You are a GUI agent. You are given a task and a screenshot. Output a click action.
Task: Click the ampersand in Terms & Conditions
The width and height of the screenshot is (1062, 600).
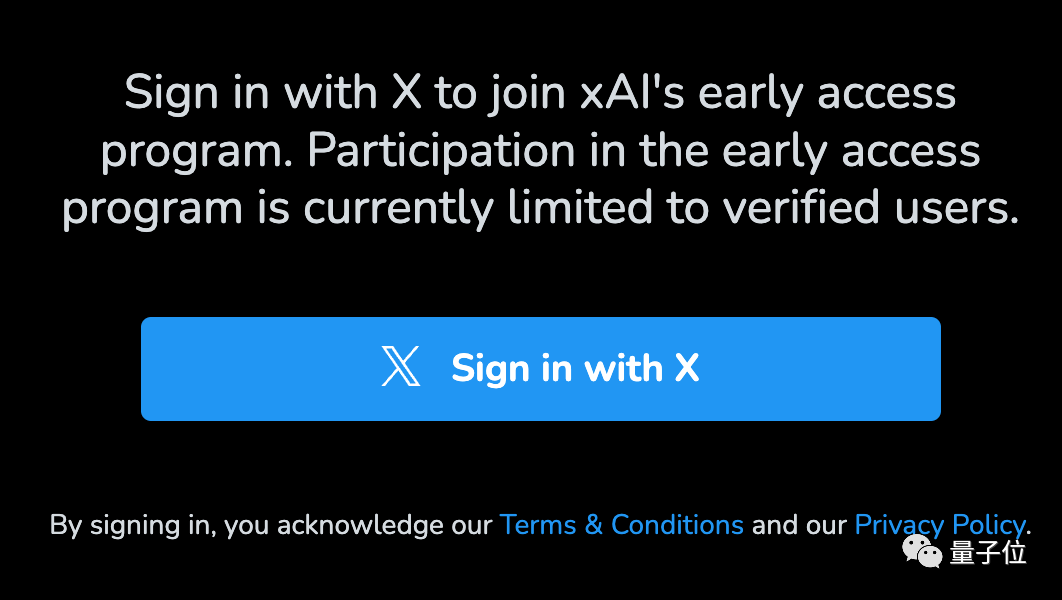coord(594,525)
